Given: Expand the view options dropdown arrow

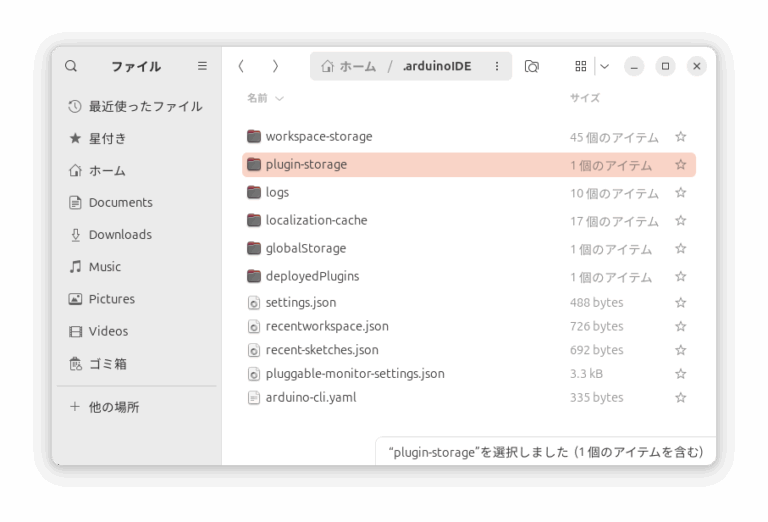Looking at the screenshot, I should (604, 66).
